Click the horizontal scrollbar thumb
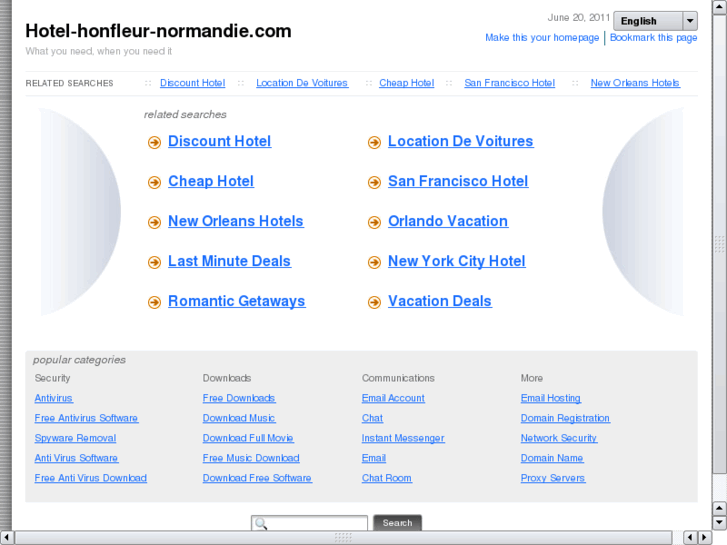 point(343,538)
